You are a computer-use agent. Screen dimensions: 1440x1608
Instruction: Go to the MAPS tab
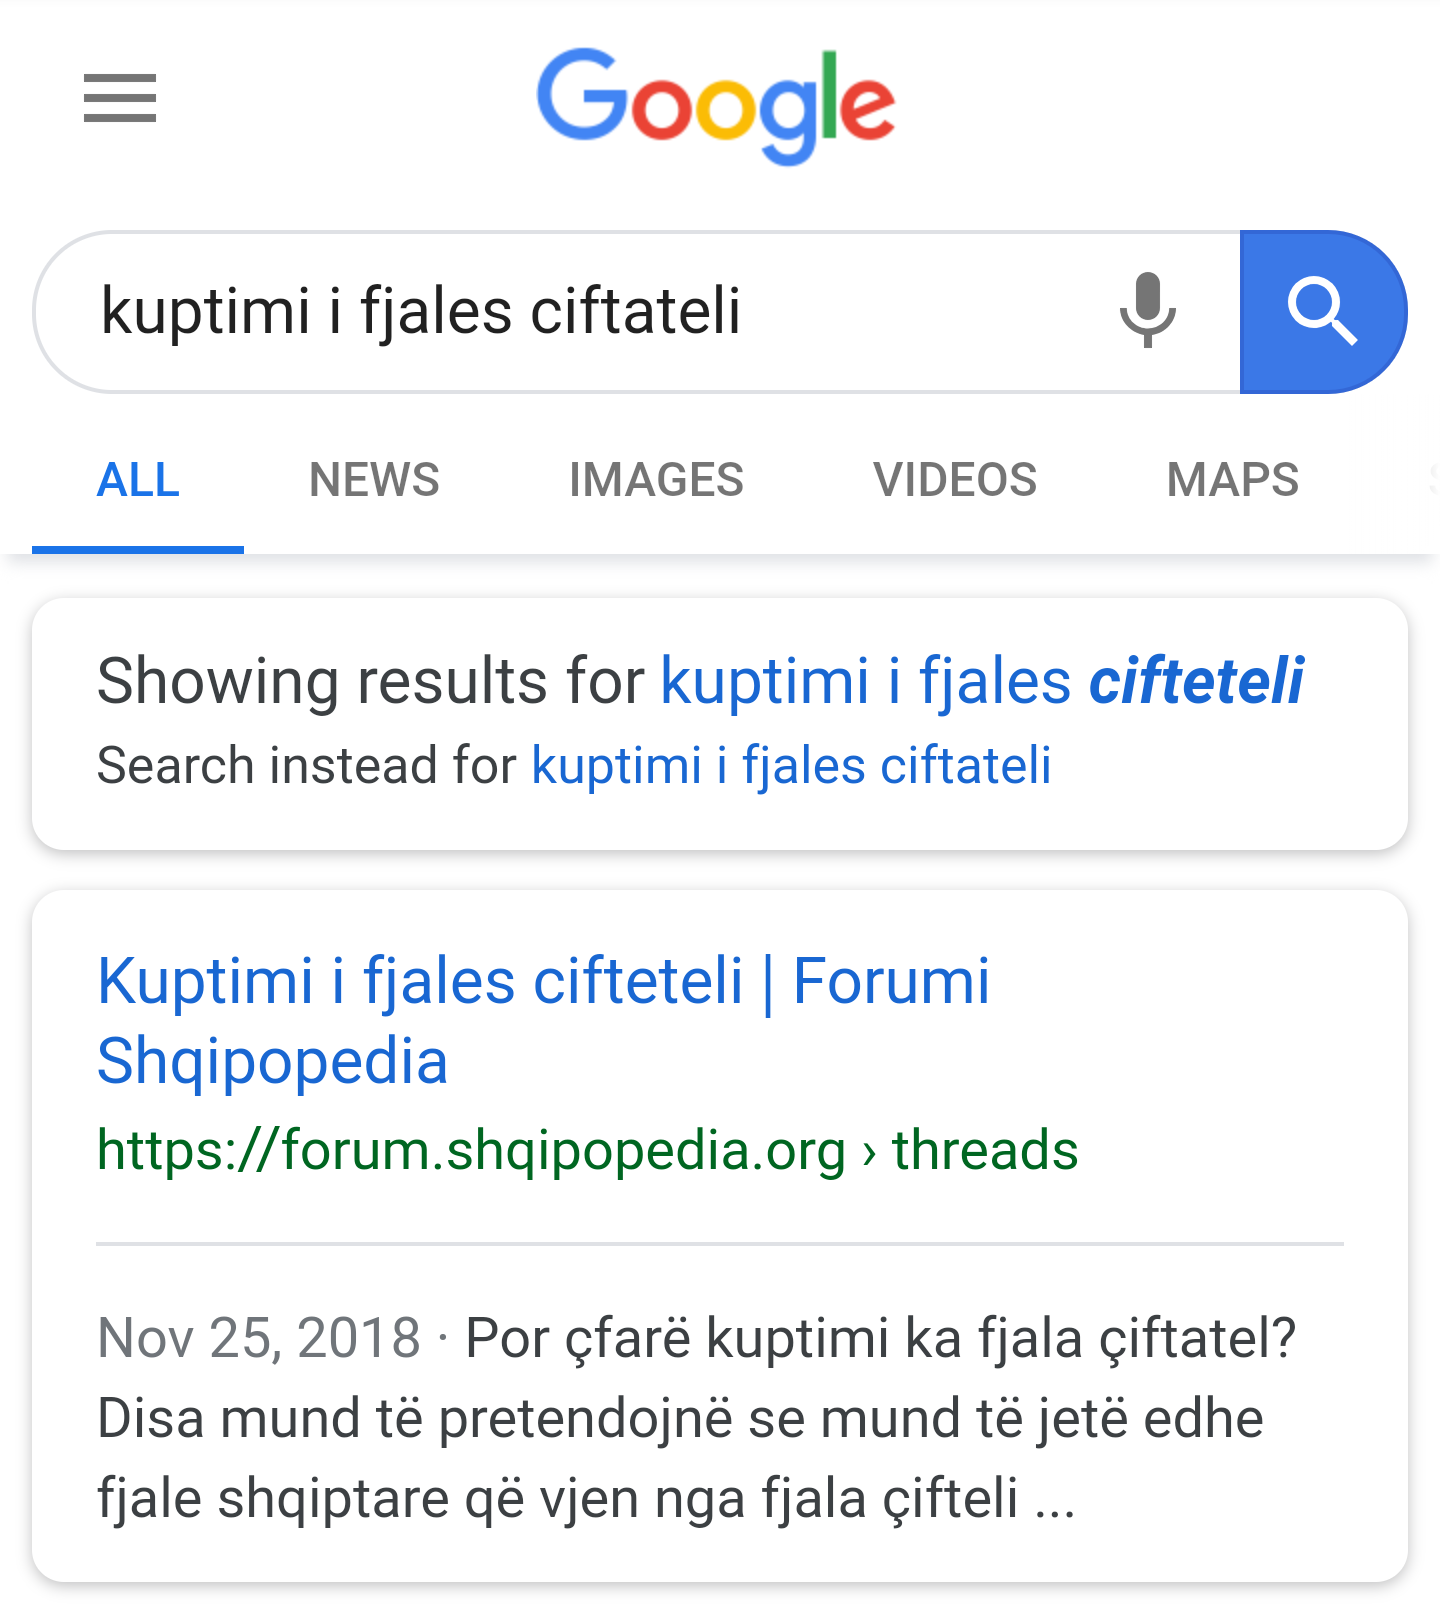tap(1232, 480)
